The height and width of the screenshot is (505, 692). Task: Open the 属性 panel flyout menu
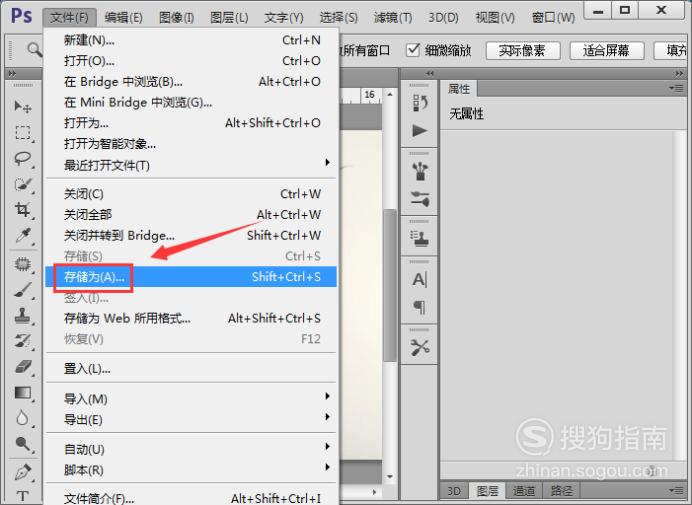(x=676, y=89)
